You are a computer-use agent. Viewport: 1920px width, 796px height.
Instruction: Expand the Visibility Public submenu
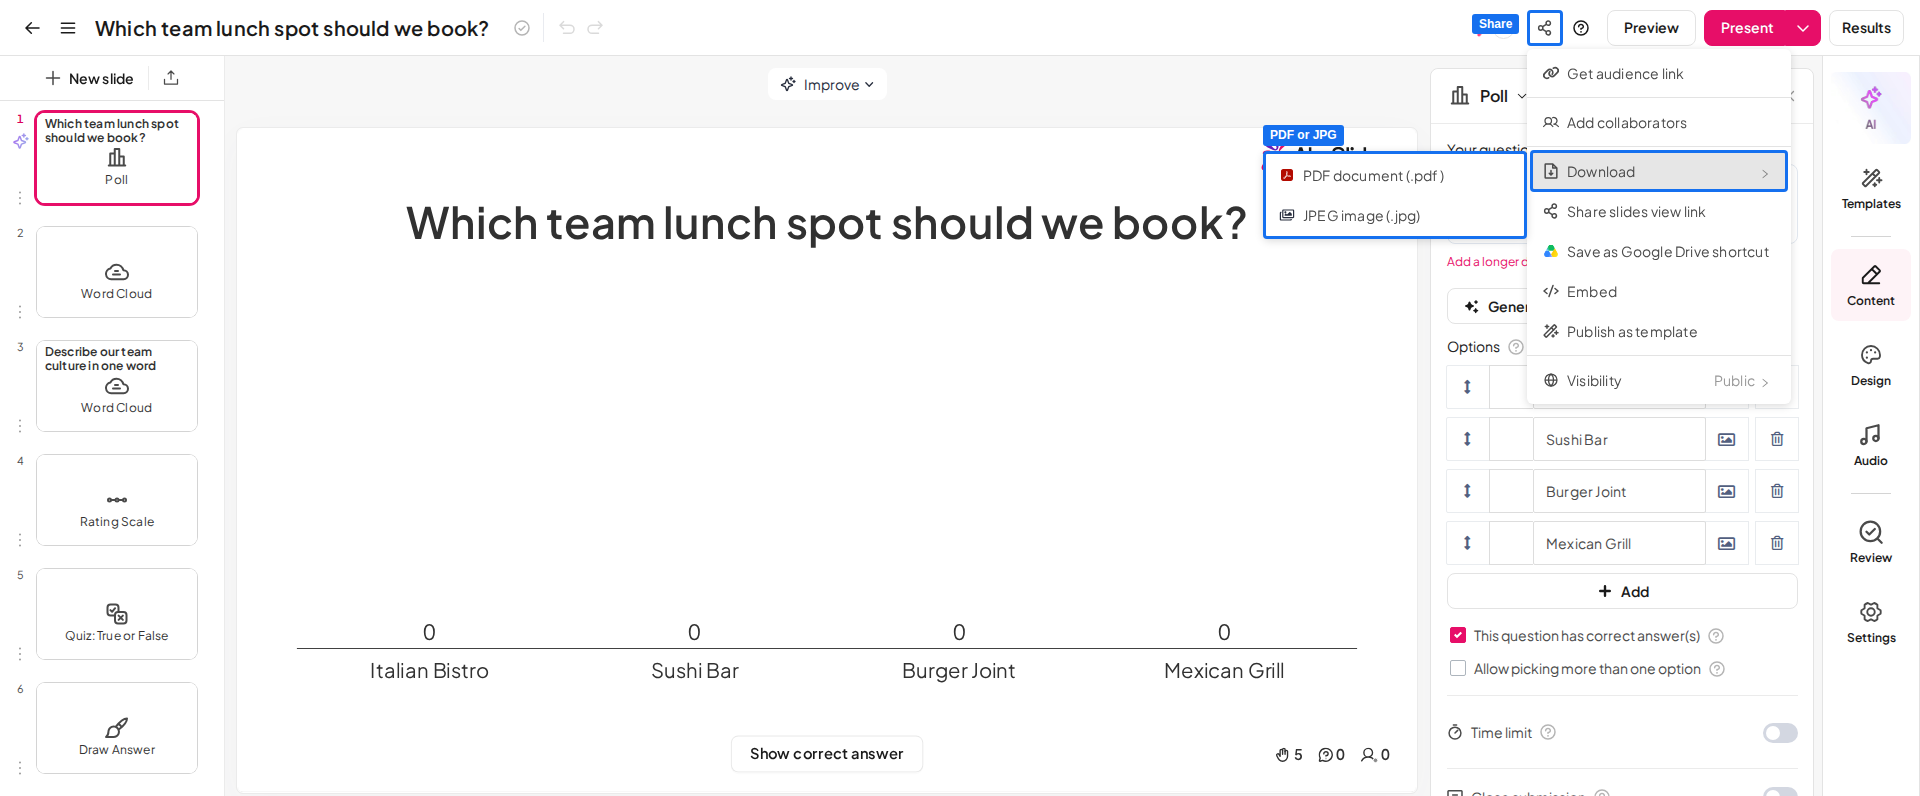[1659, 381]
